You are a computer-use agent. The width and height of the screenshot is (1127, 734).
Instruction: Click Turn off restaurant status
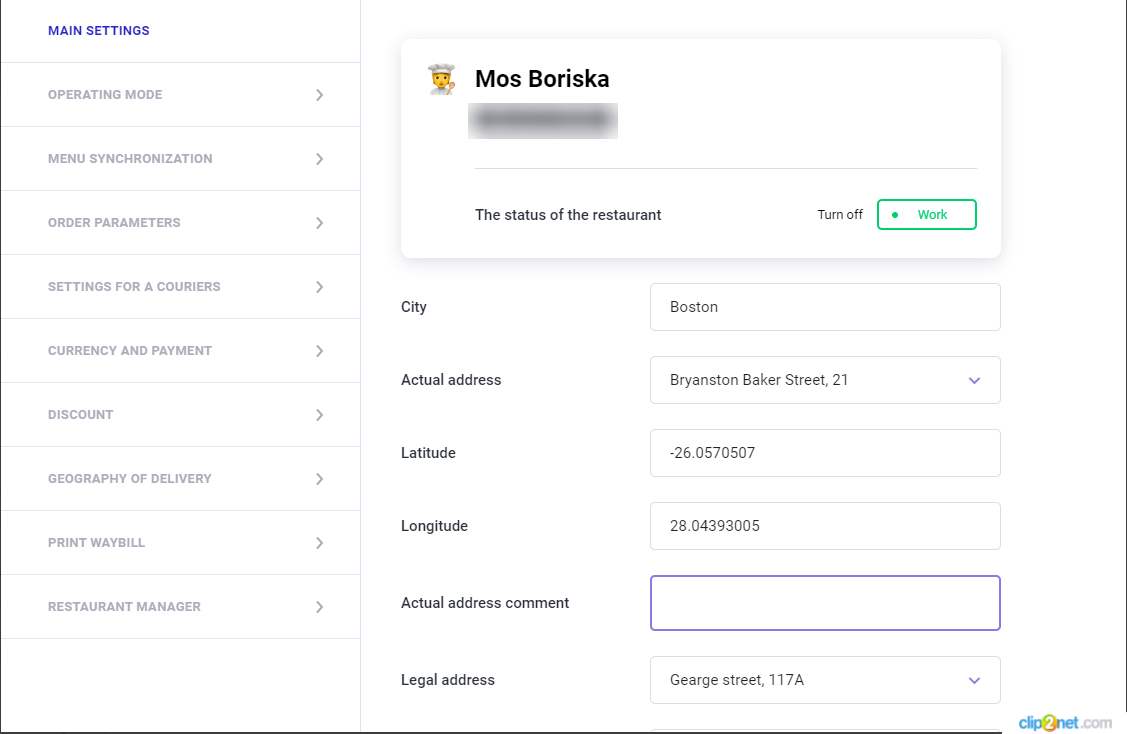click(840, 214)
